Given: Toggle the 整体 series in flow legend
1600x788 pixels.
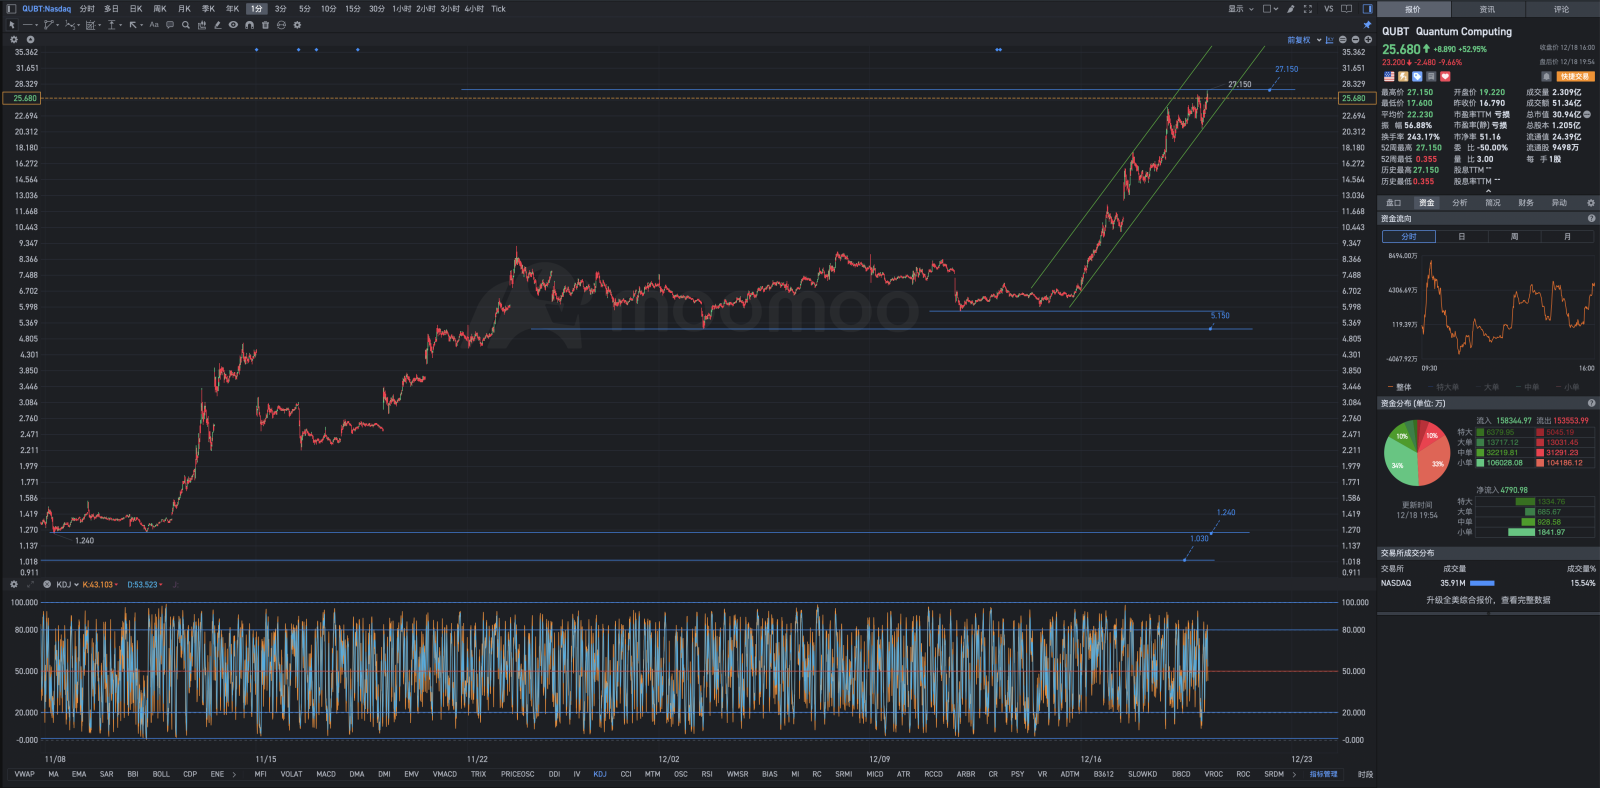Looking at the screenshot, I should 1400,387.
